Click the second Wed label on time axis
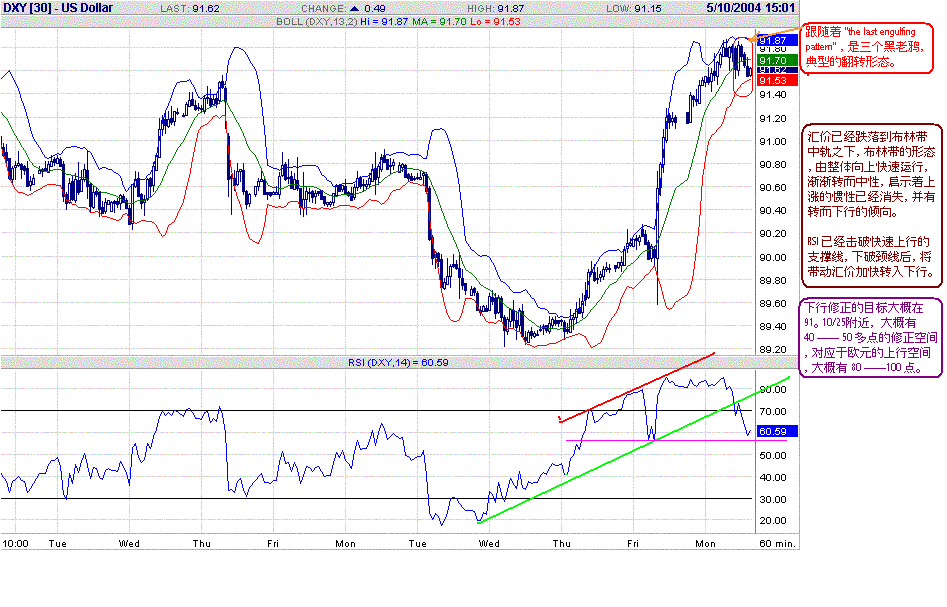This screenshot has width=947, height=607. [x=489, y=544]
